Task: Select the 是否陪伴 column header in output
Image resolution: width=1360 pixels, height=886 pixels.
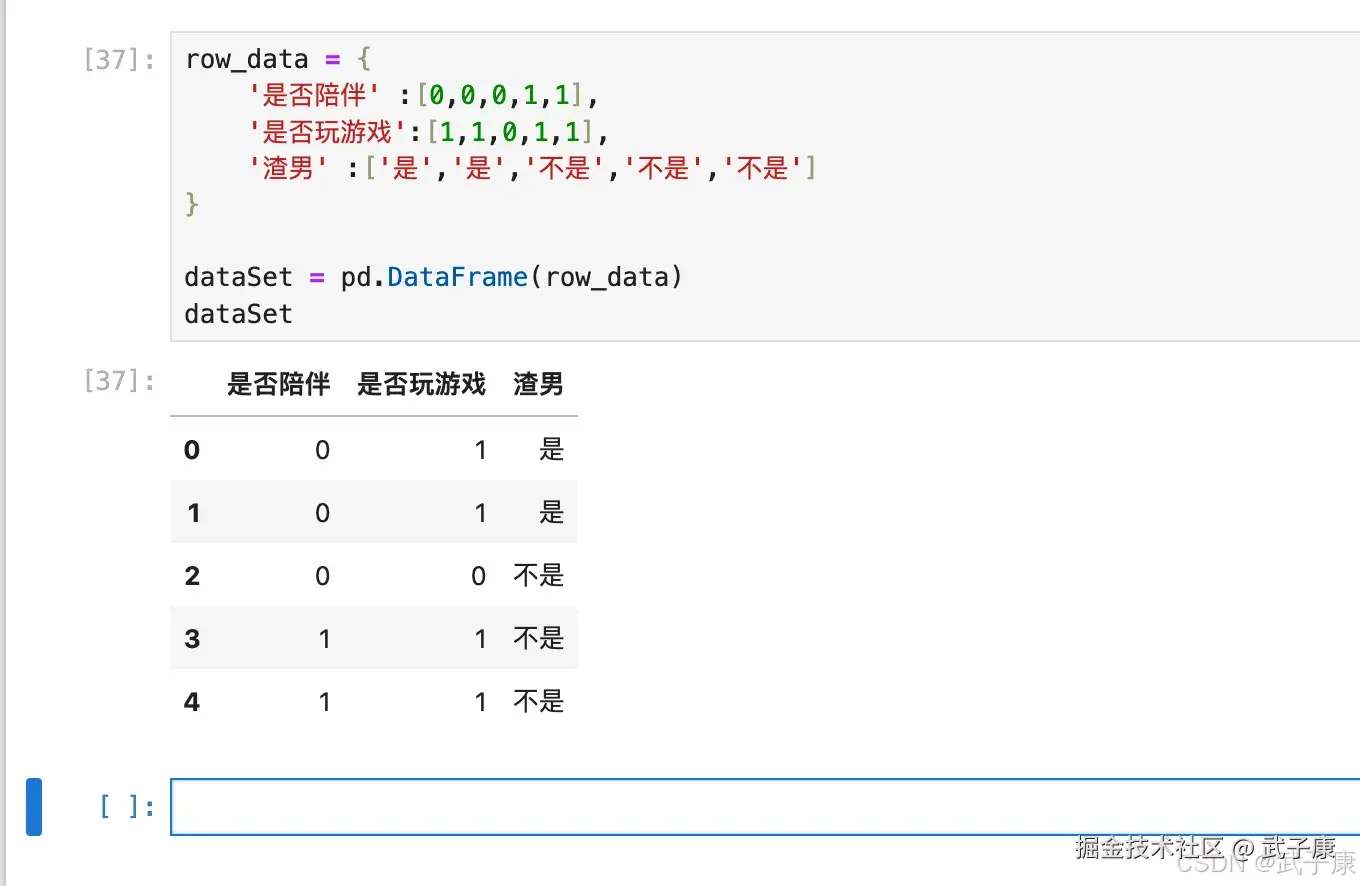Action: (278, 385)
